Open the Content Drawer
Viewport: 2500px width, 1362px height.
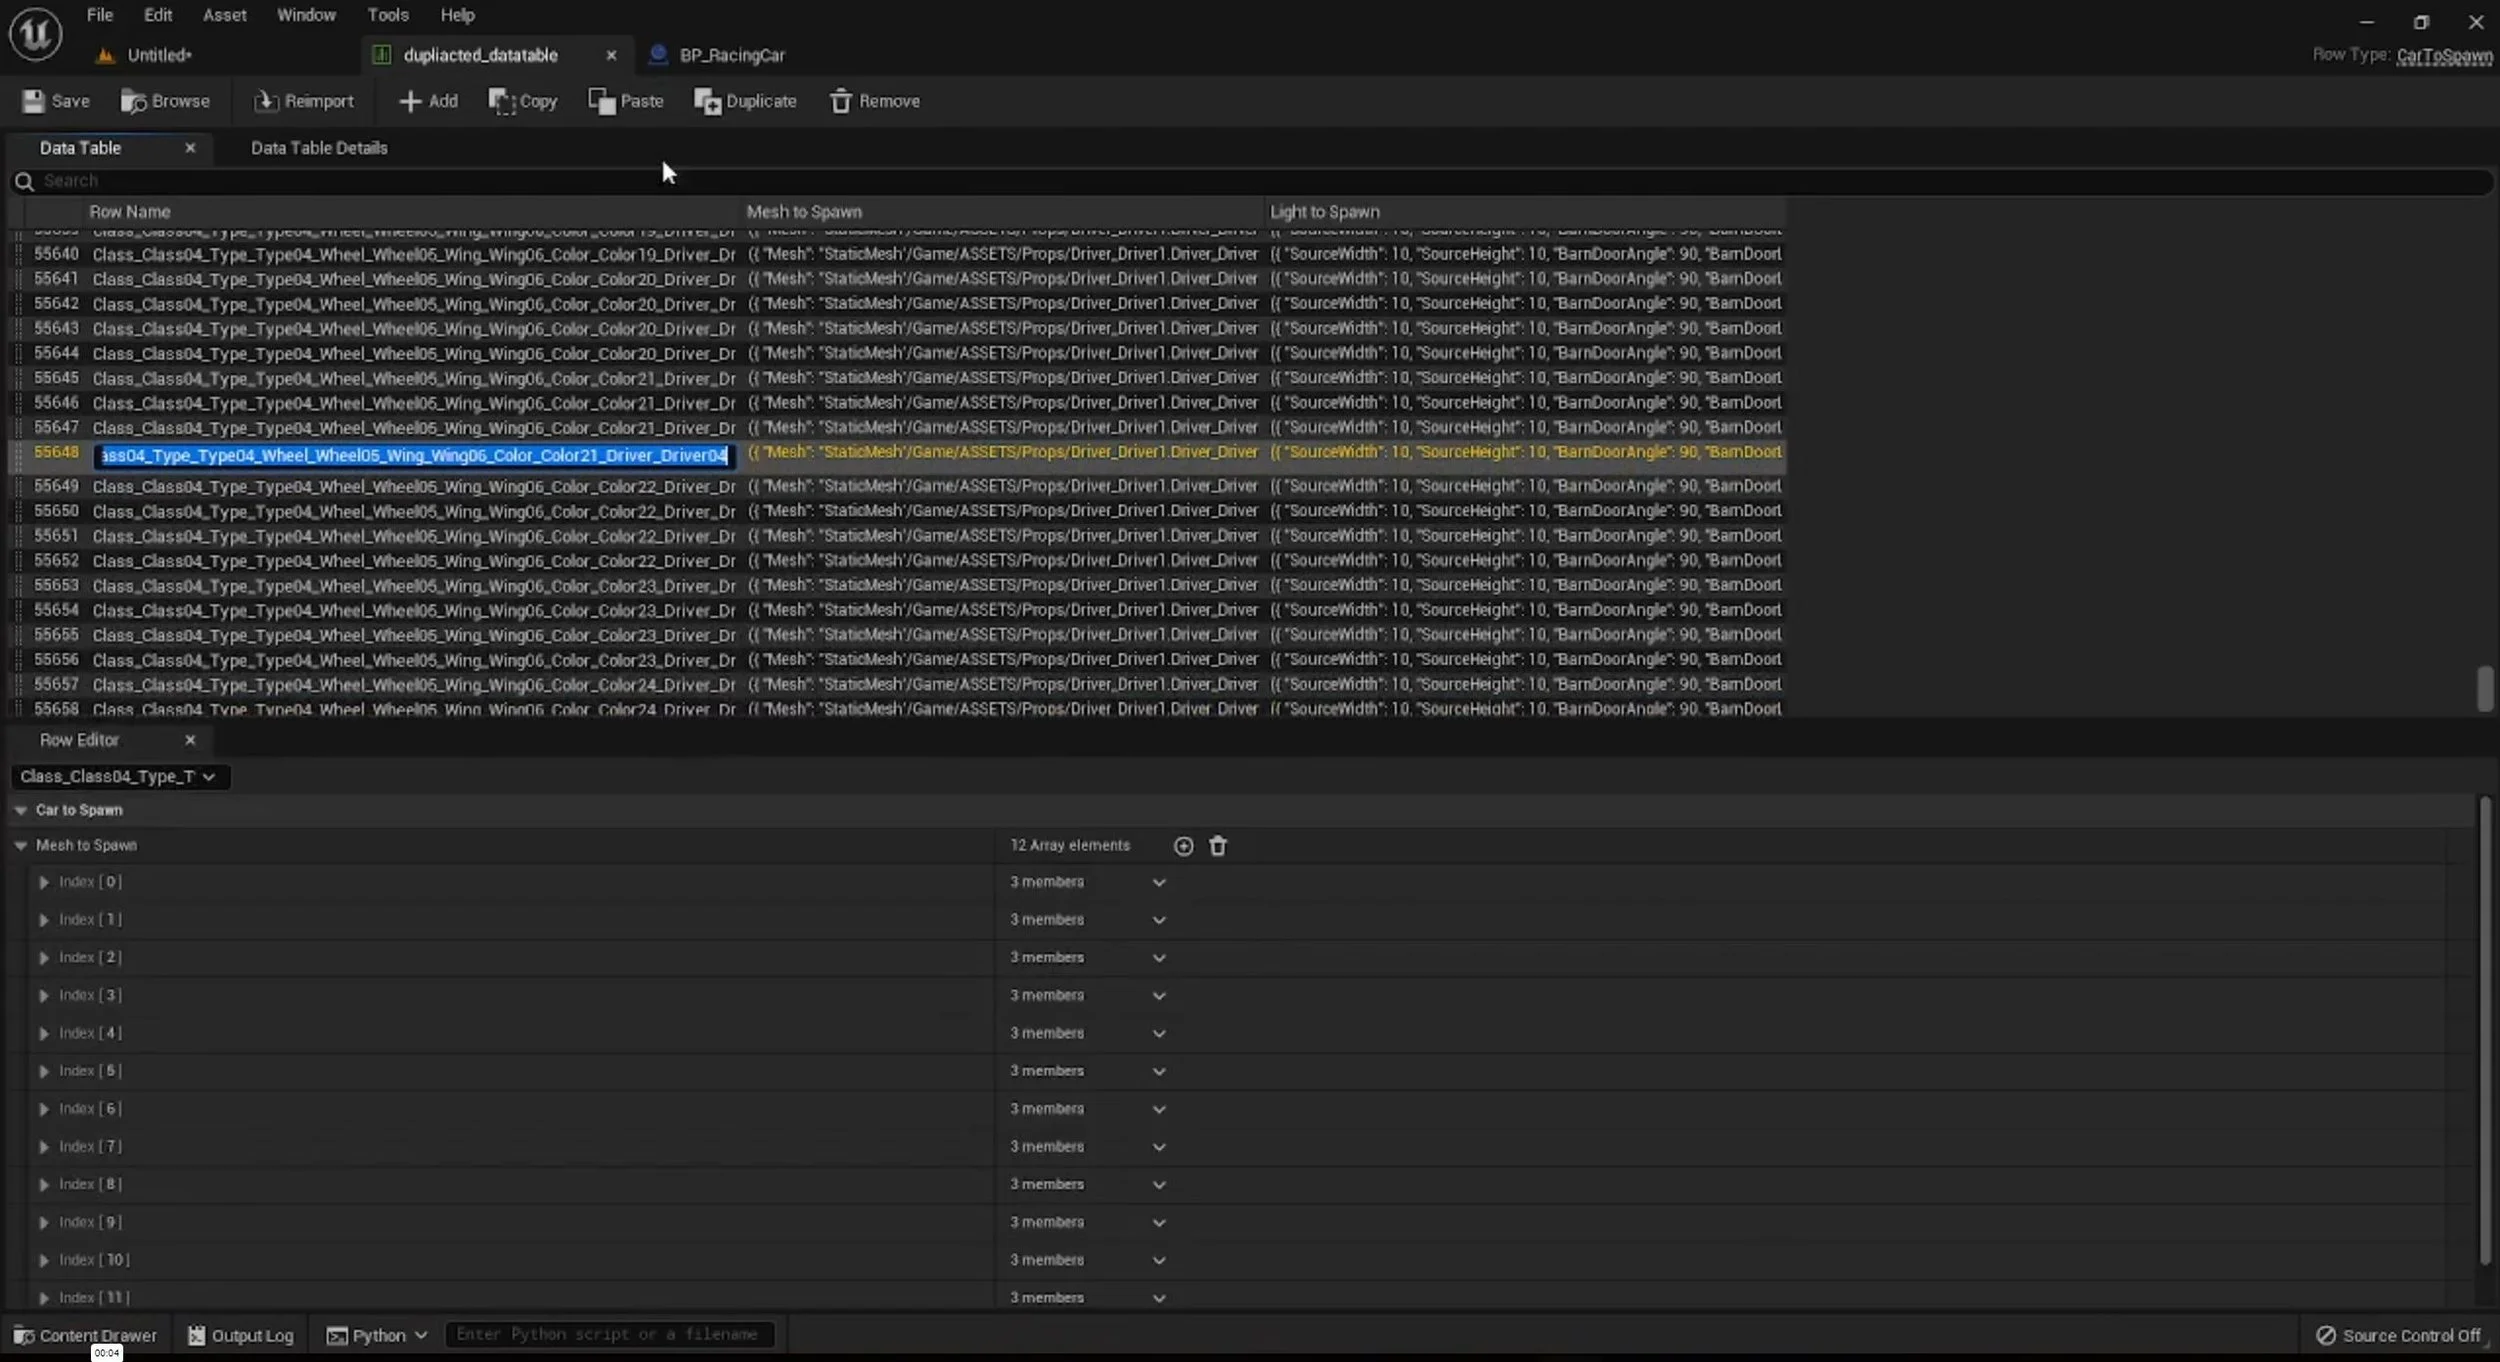pyautogui.click(x=85, y=1335)
